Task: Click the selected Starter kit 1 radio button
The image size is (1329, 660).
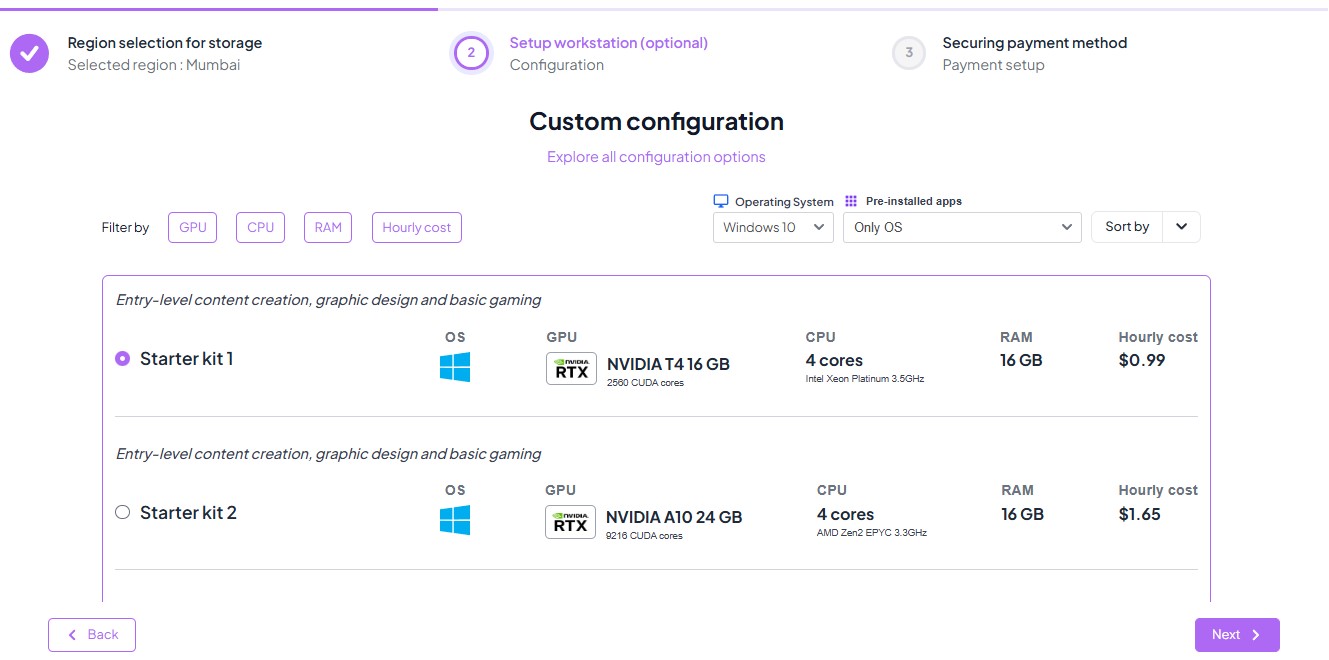Action: point(122,357)
